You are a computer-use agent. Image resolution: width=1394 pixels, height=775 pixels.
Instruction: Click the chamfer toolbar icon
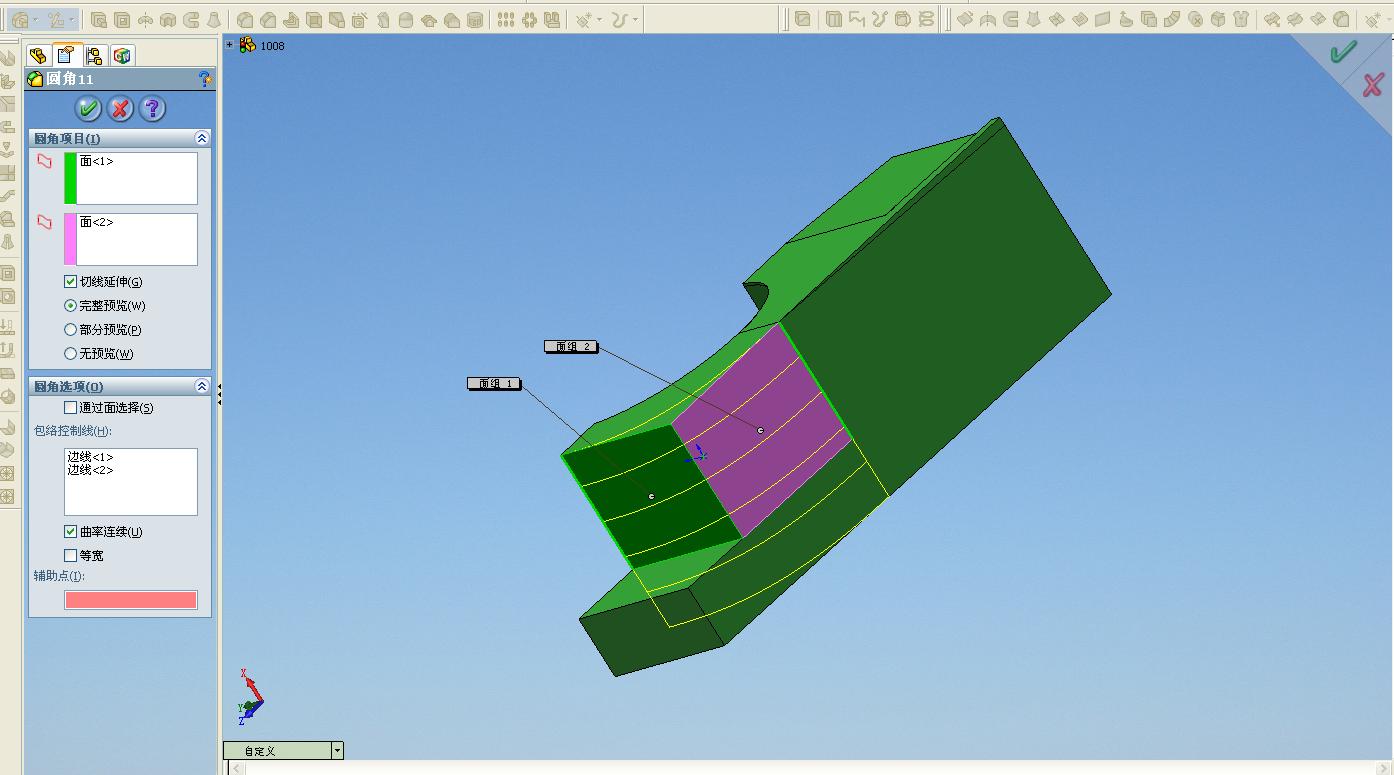click(x=267, y=20)
